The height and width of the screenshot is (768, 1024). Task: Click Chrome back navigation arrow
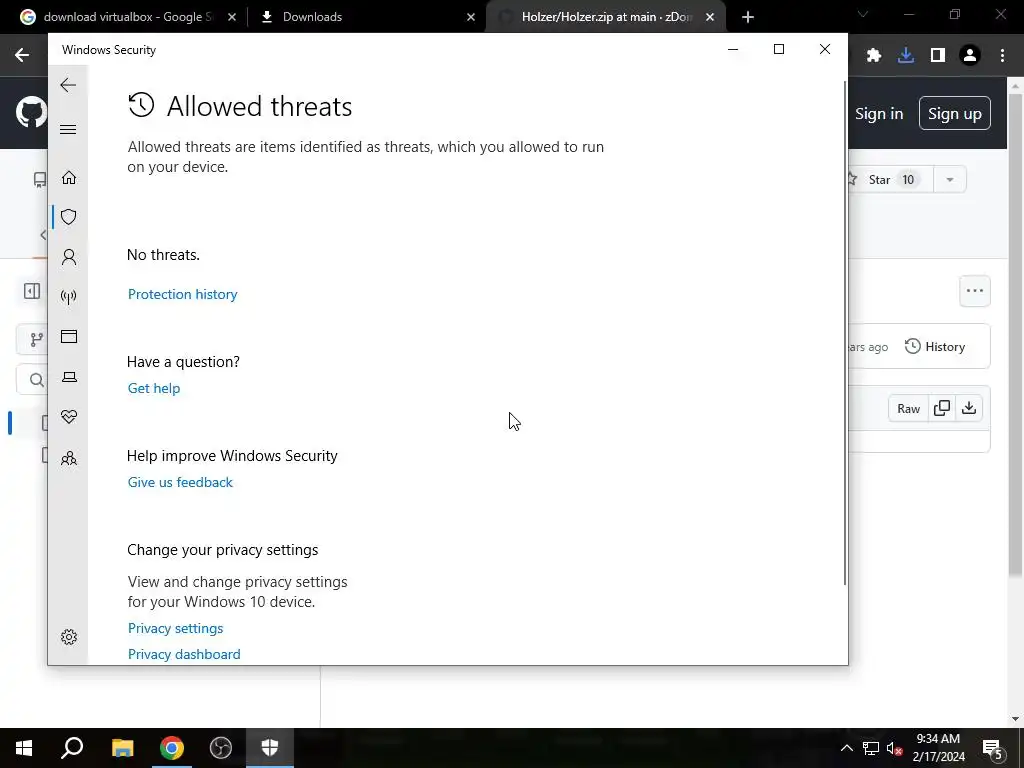22,55
